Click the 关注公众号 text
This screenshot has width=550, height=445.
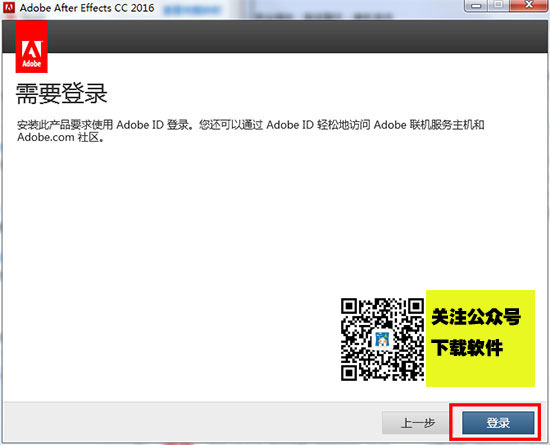click(476, 317)
